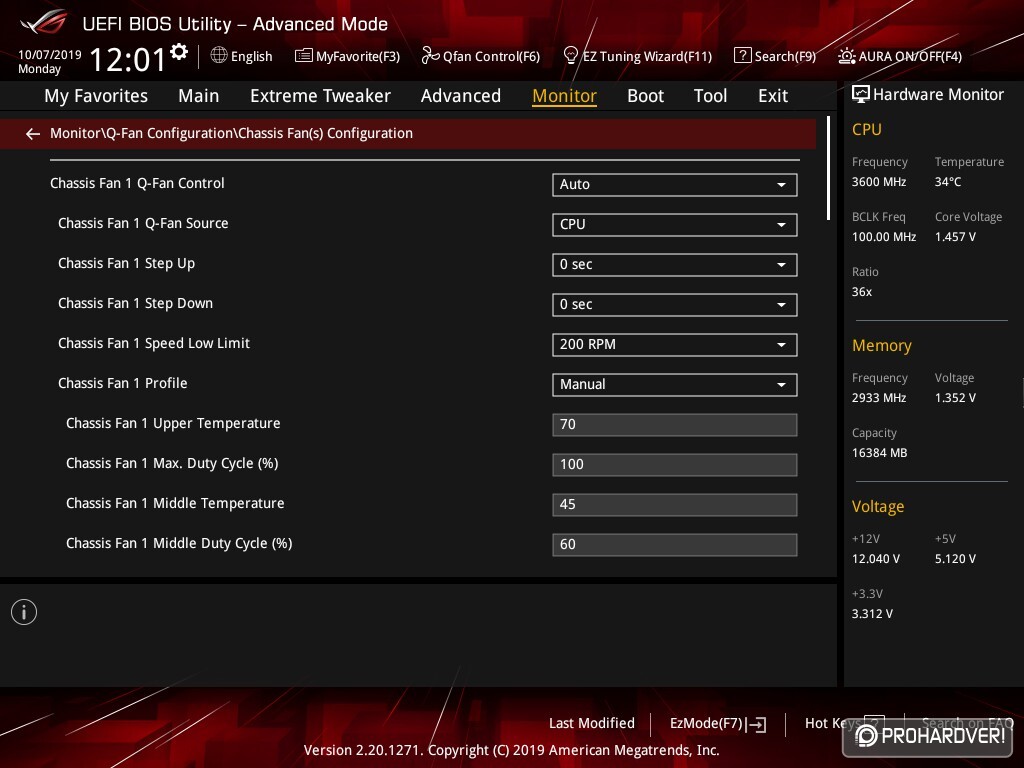Click the info circle icon
The height and width of the screenshot is (768, 1024).
pos(24,612)
